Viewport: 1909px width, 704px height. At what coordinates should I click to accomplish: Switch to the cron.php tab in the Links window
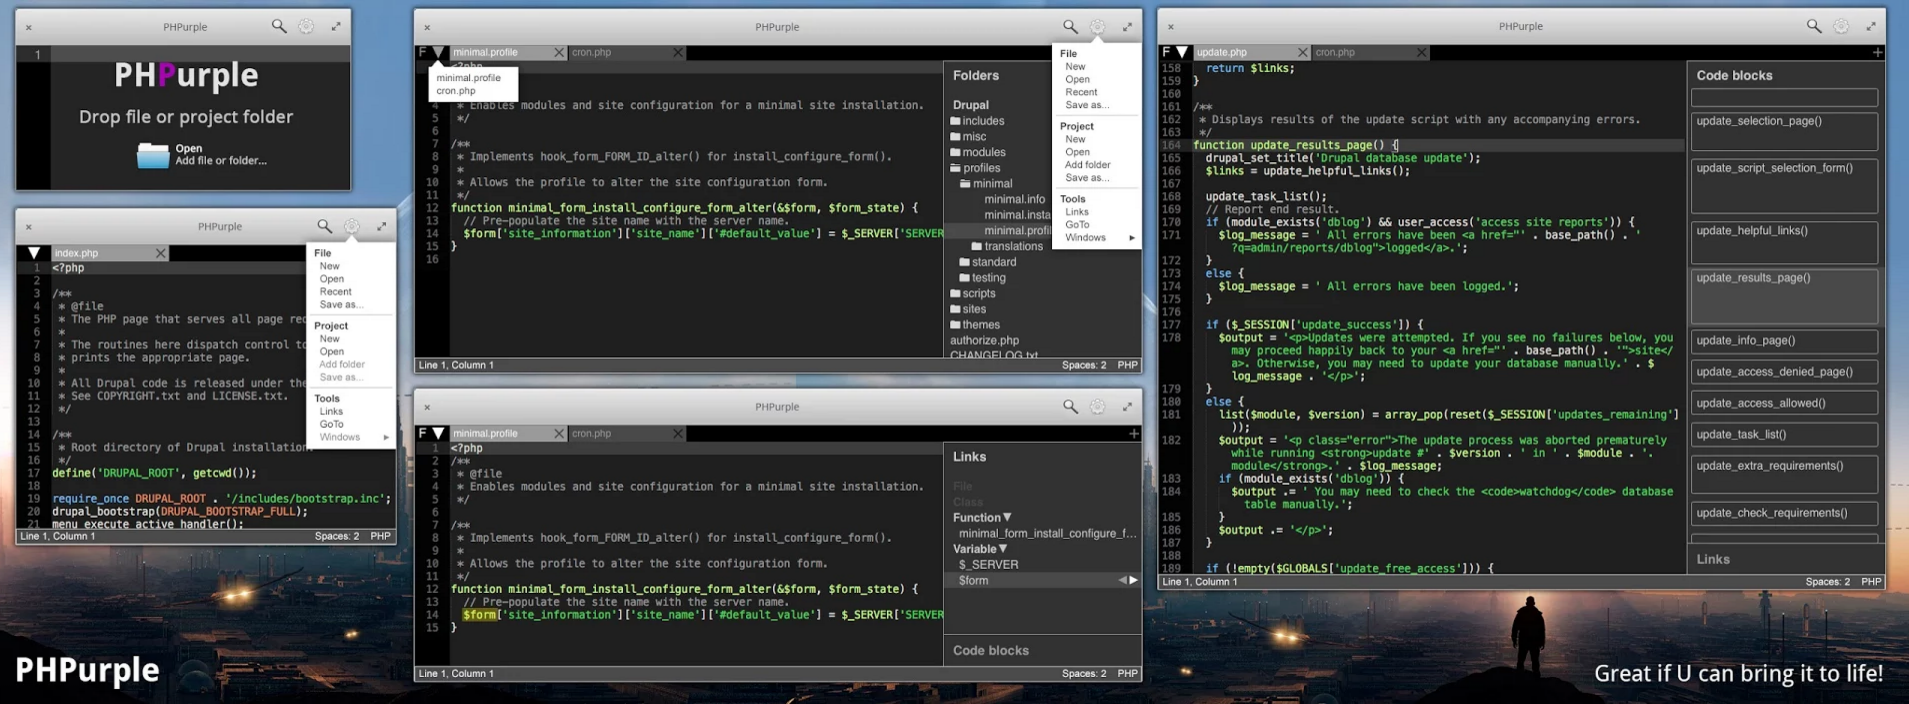591,433
